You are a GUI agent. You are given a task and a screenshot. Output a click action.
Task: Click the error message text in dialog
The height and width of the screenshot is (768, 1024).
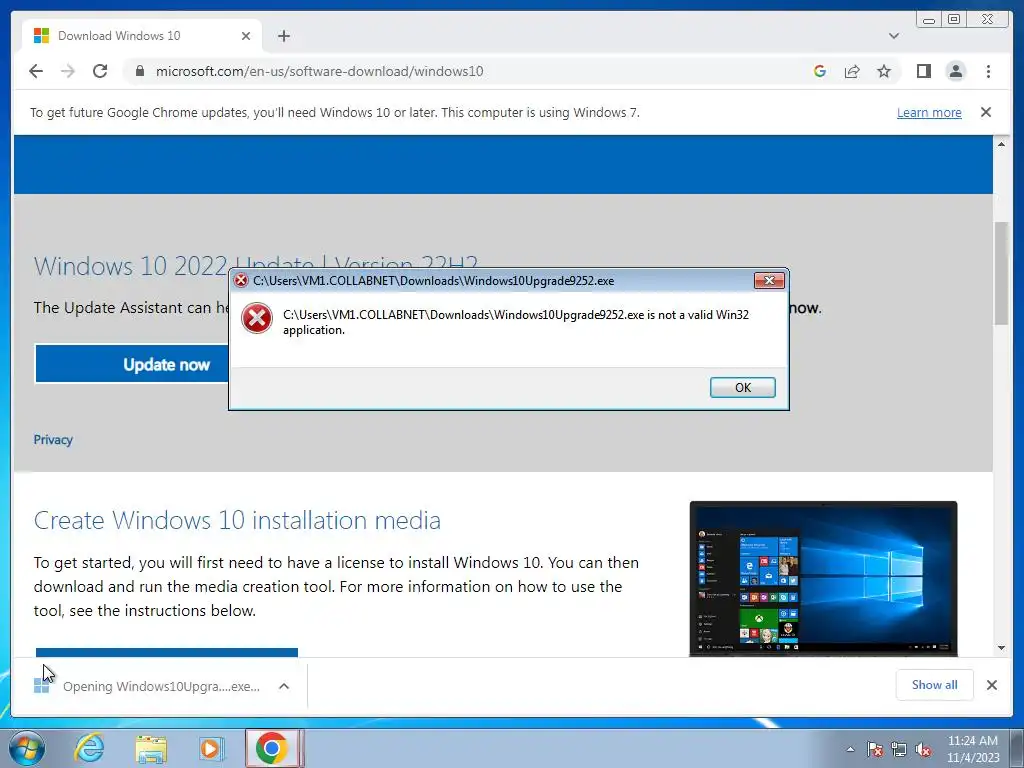point(515,322)
